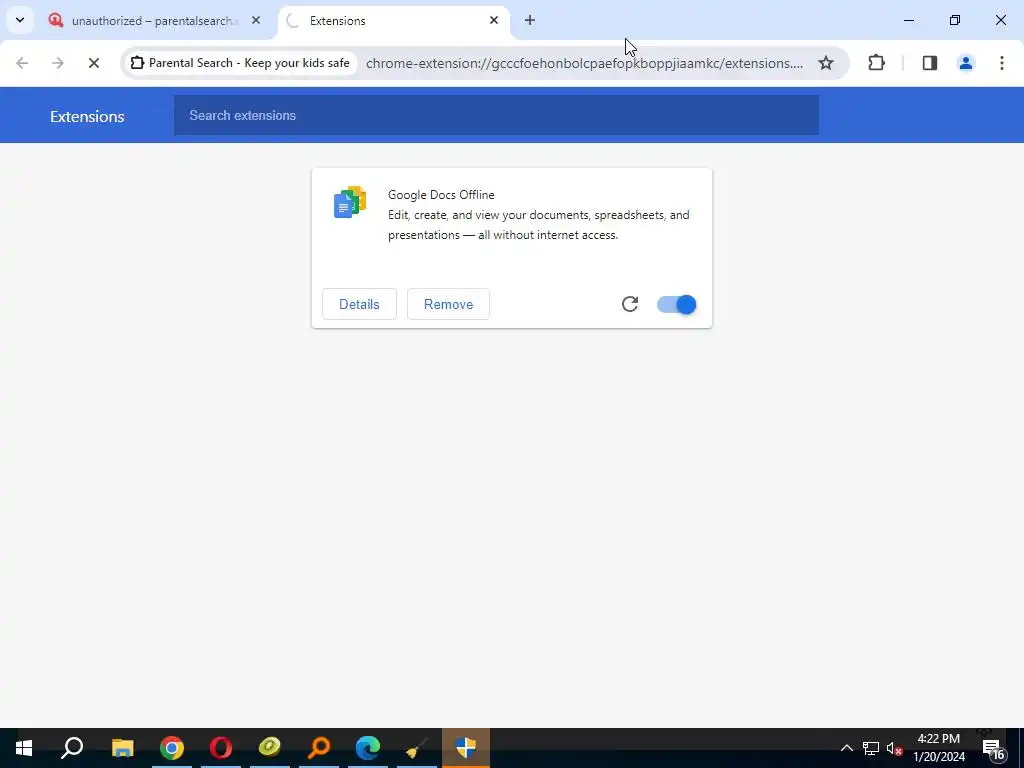This screenshot has width=1024, height=768.
Task: Open the Chrome profile avatar
Action: point(965,63)
